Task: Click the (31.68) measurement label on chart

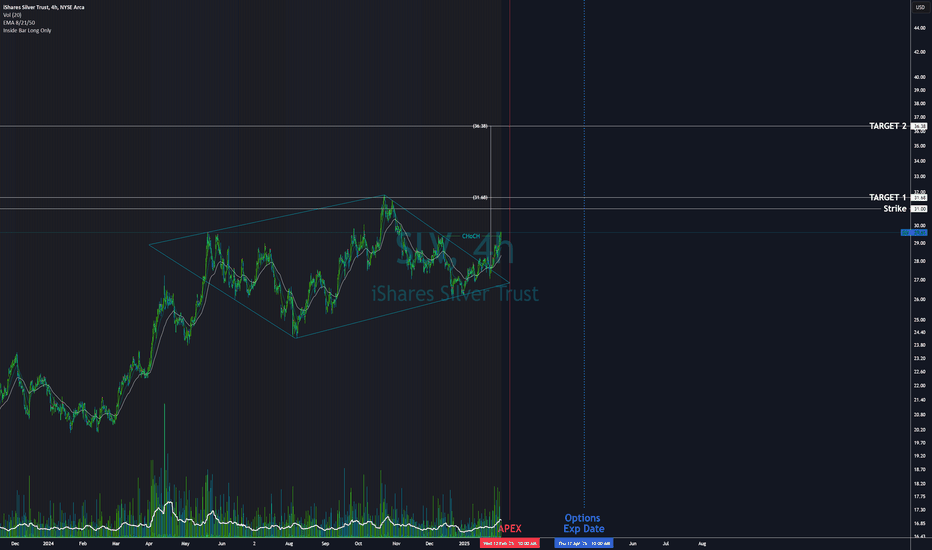Action: tap(480, 197)
